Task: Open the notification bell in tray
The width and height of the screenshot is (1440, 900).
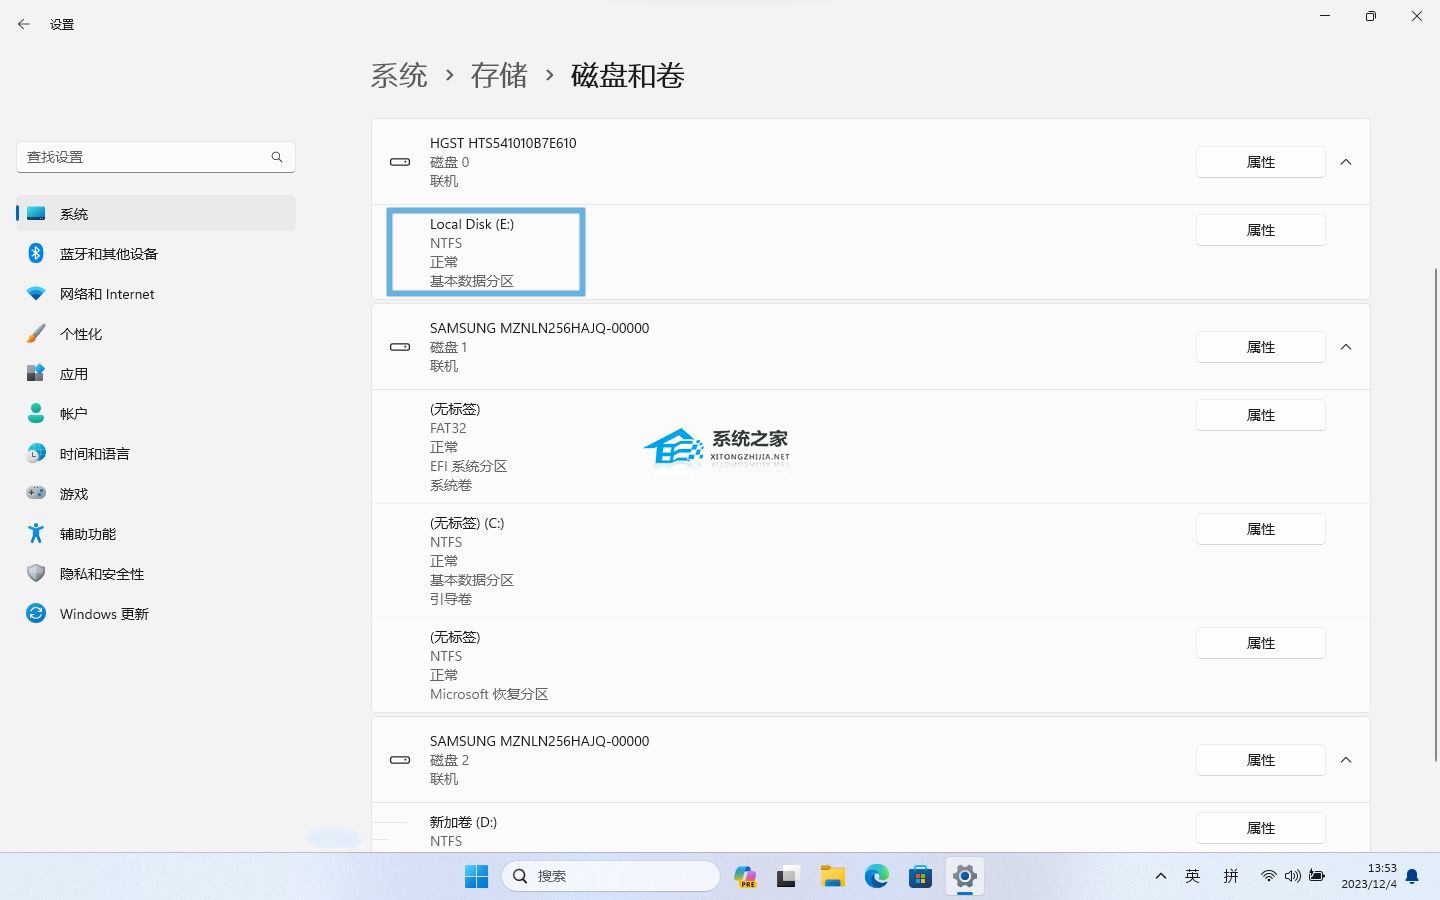Action: [x=1412, y=876]
